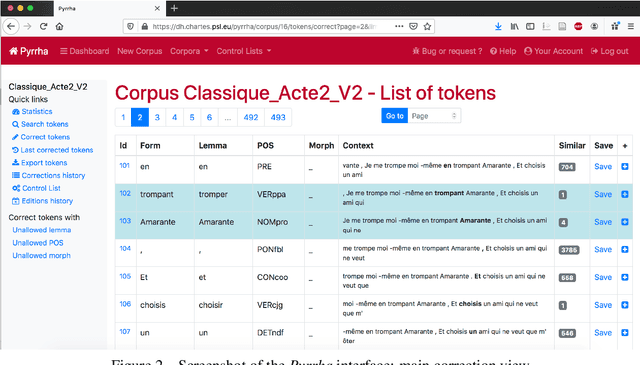Open Export tokens link
This screenshot has width=640, height=365.
40,162
